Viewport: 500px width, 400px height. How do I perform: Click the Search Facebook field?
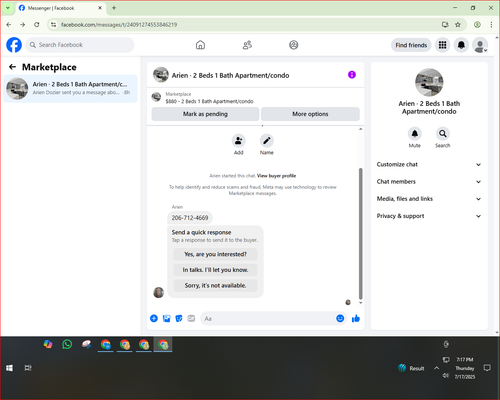tap(80, 45)
